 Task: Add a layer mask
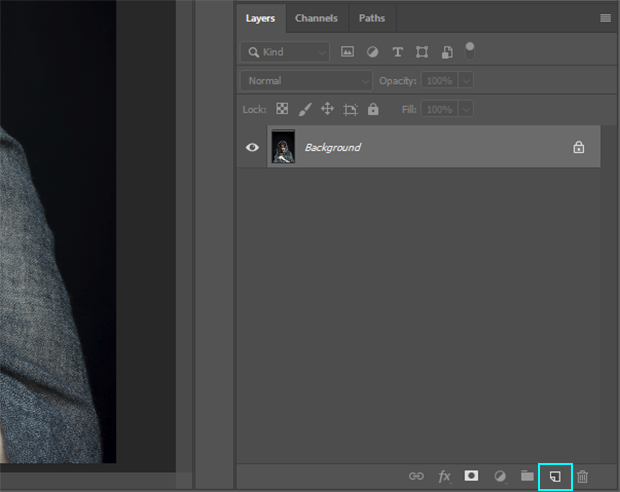tap(471, 476)
